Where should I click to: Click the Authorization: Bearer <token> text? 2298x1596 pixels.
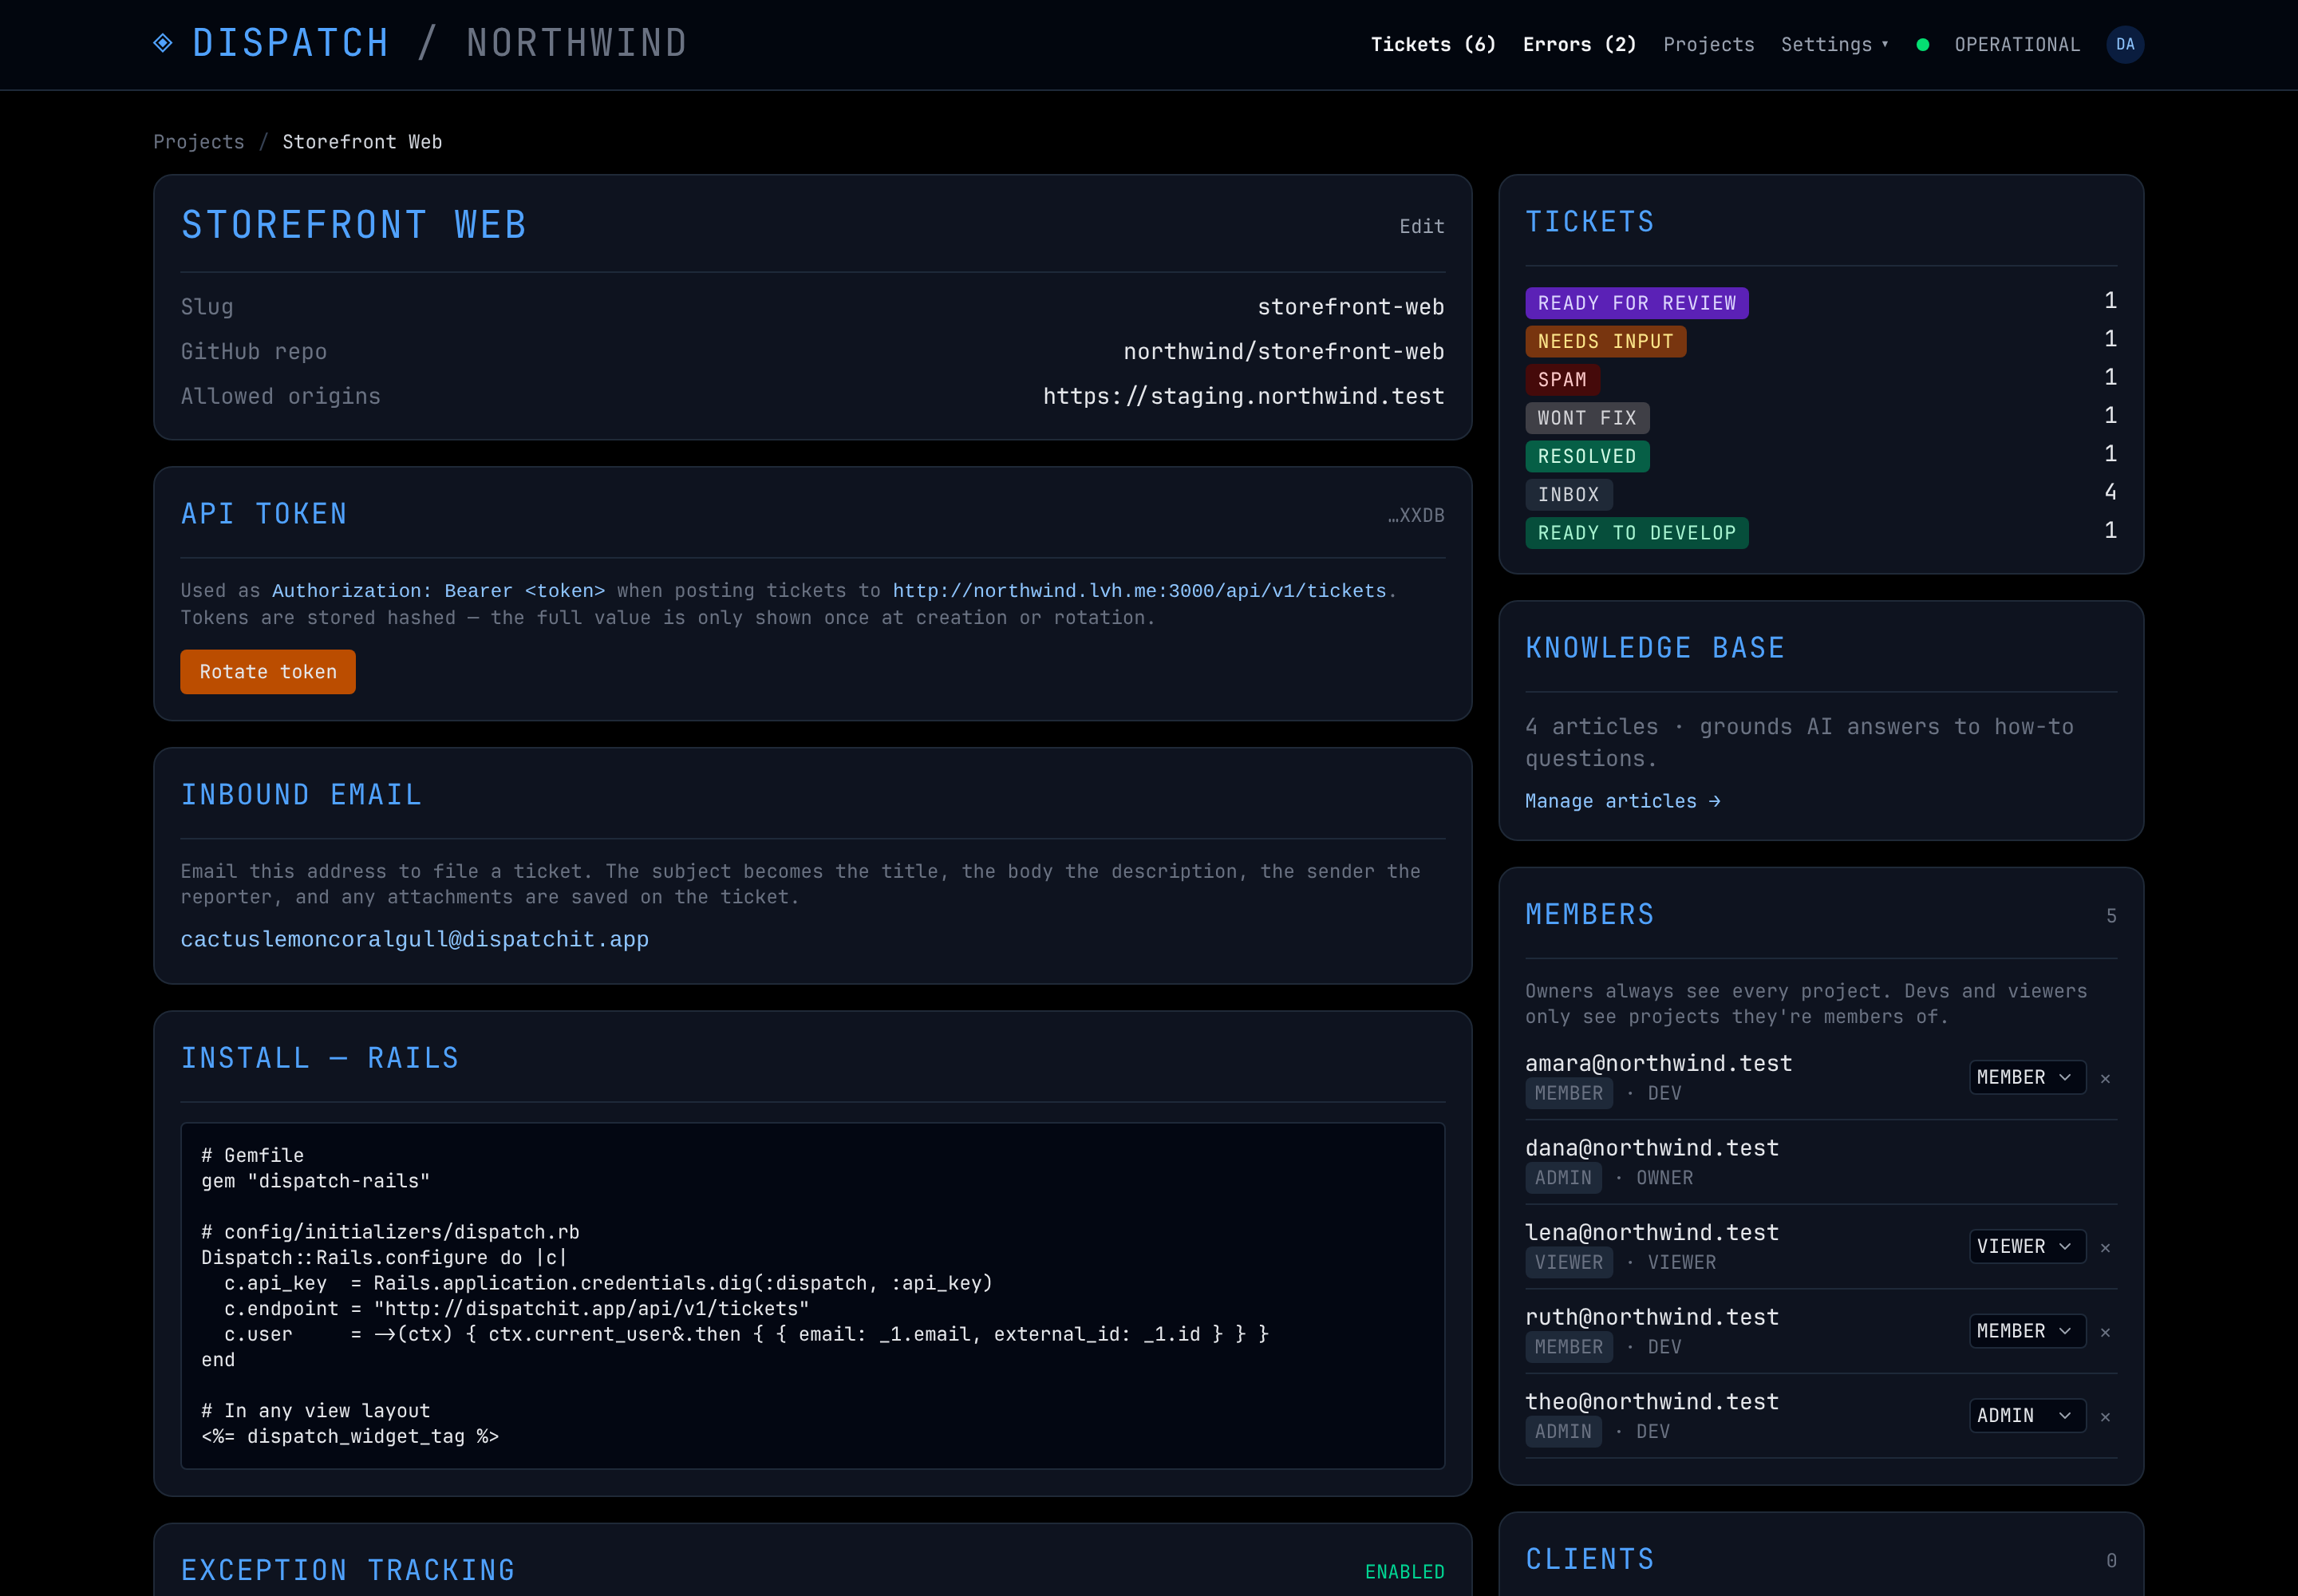(438, 591)
